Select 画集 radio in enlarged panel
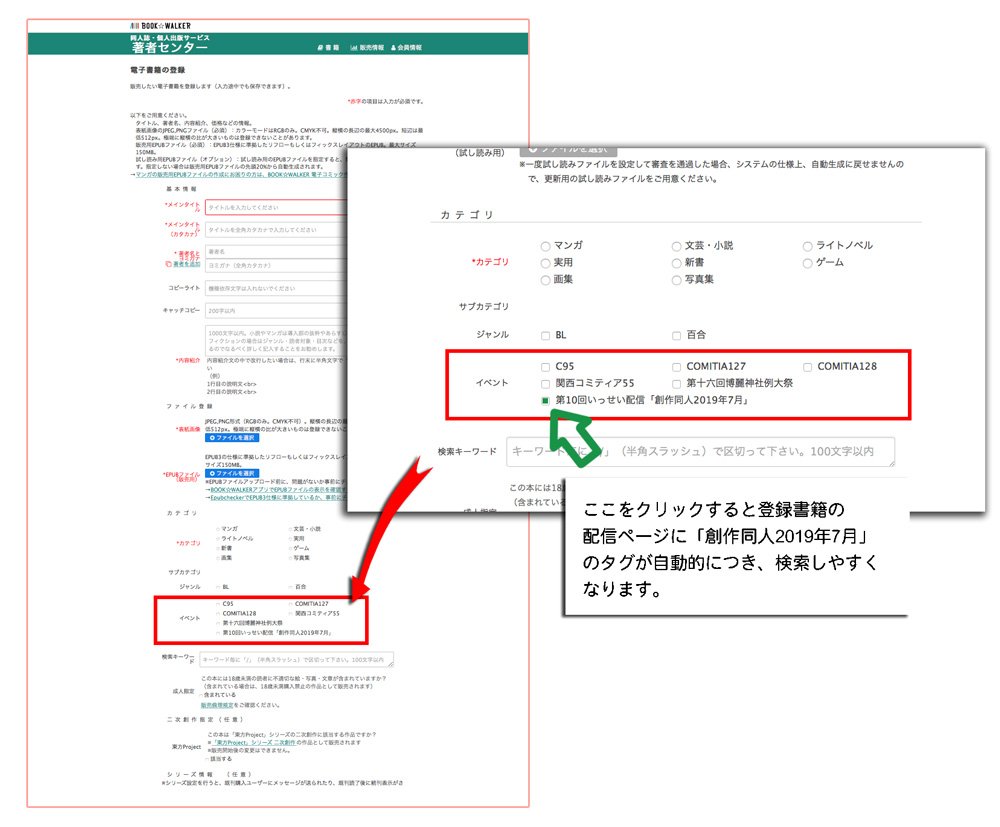 [x=545, y=281]
